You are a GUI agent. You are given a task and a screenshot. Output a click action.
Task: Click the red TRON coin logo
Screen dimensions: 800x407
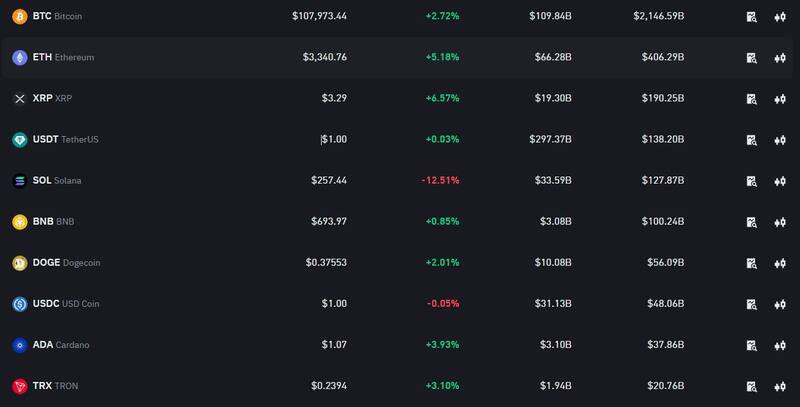point(19,386)
